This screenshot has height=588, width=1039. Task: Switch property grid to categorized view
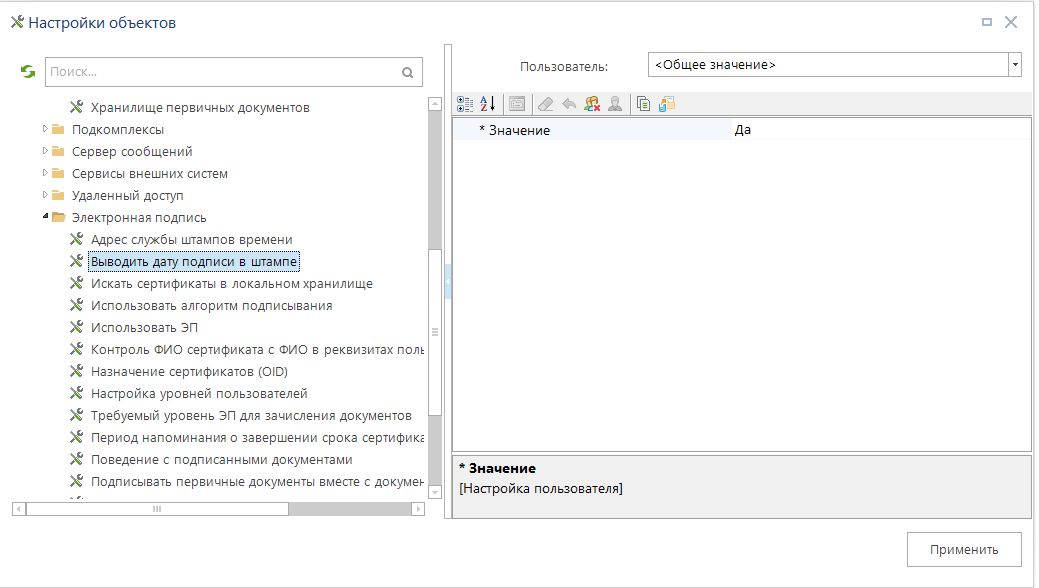465,103
